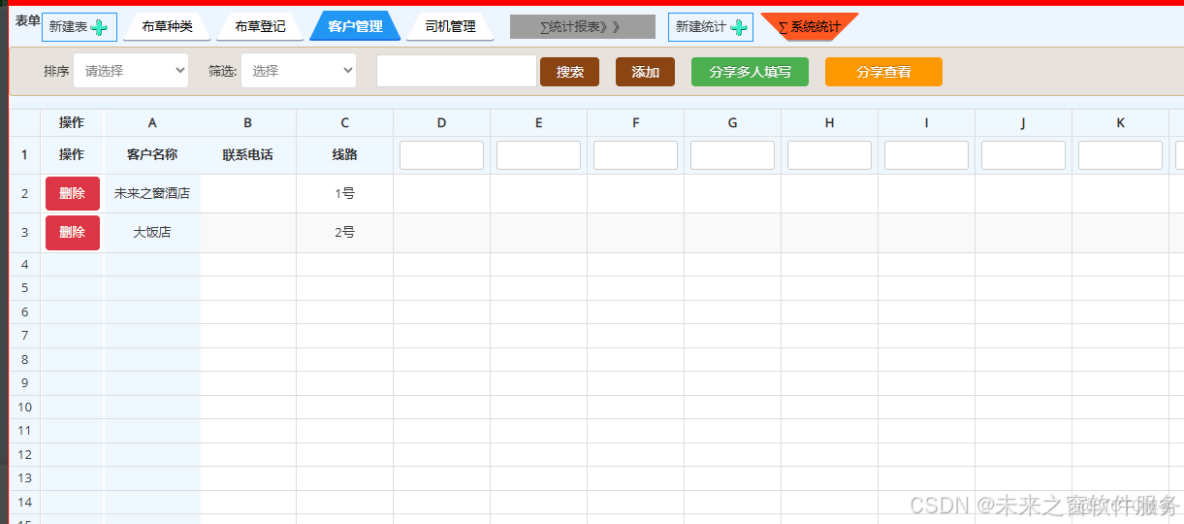The image size is (1184, 524).
Task: Focus the search text field
Action: tap(456, 71)
